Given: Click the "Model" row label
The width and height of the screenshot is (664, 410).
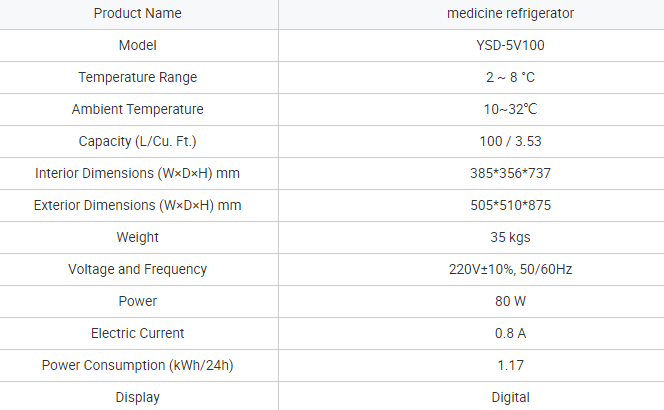Looking at the screenshot, I should [138, 45].
